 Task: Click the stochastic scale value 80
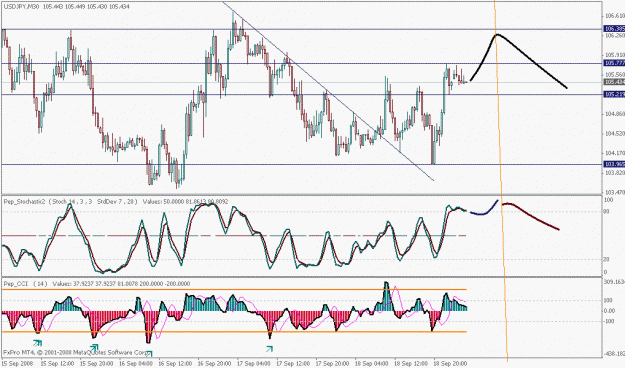click(x=607, y=212)
